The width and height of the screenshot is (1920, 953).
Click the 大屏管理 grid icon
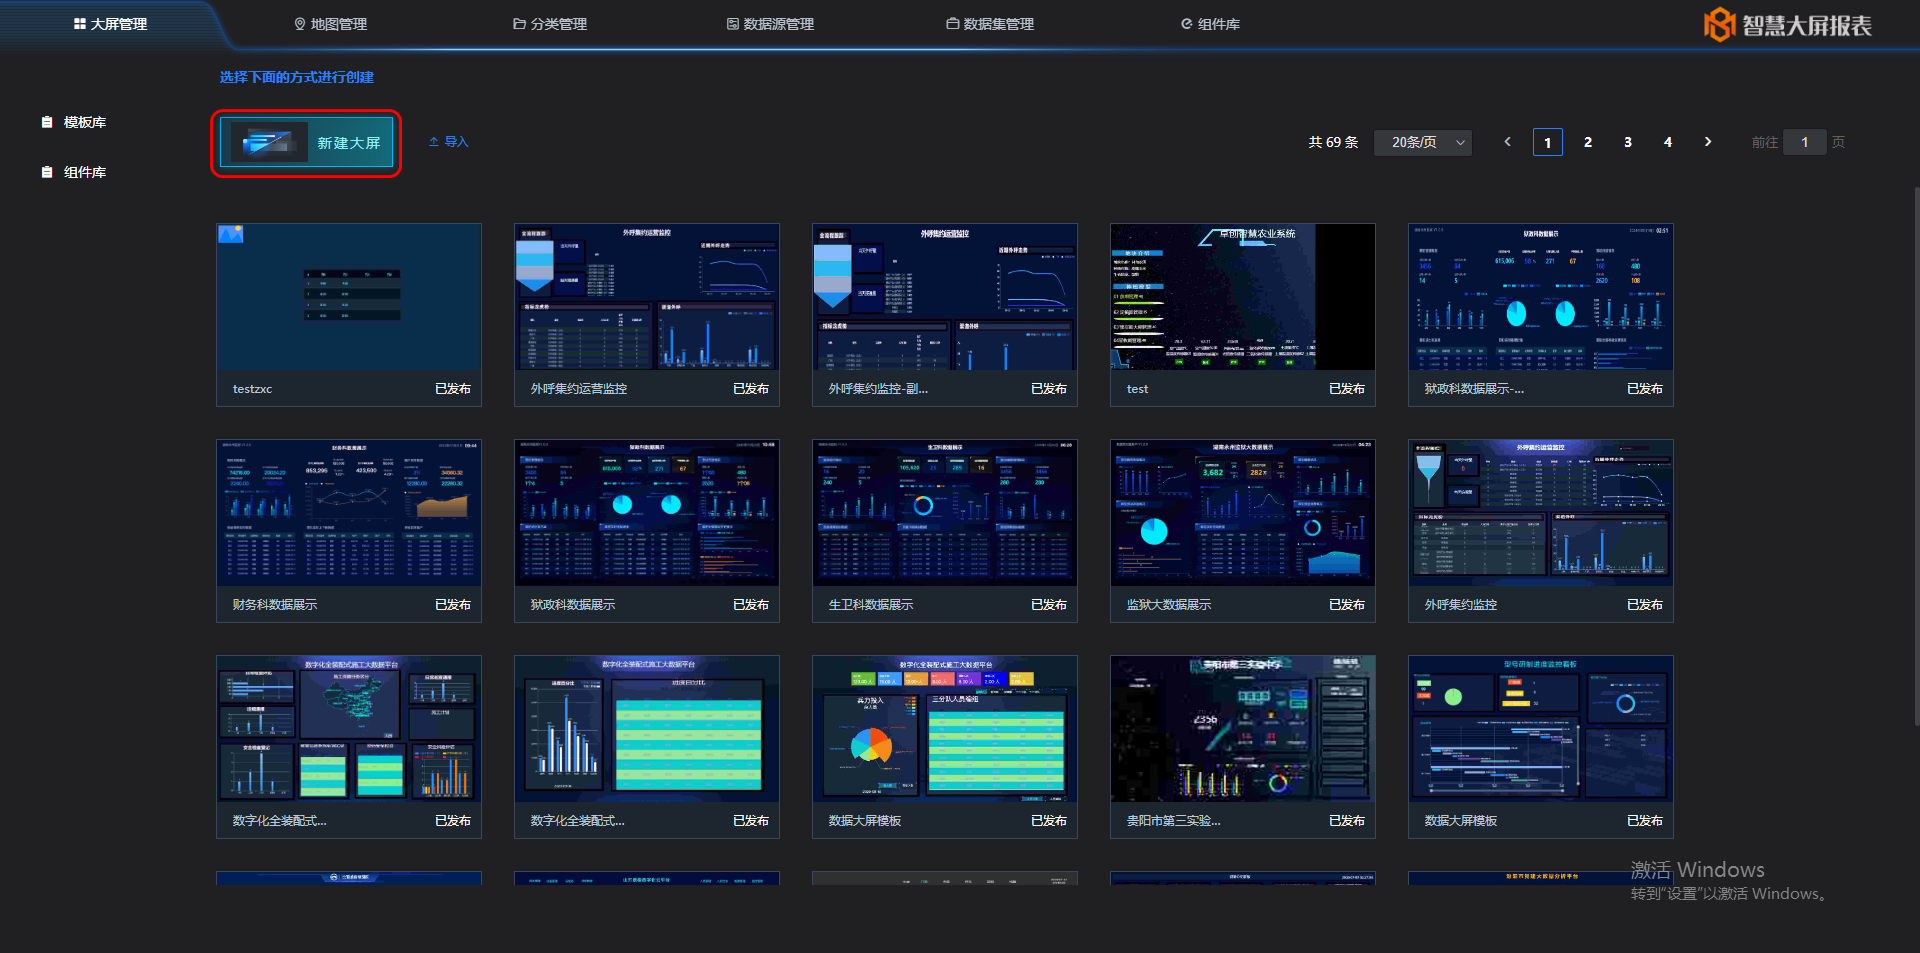pos(80,24)
